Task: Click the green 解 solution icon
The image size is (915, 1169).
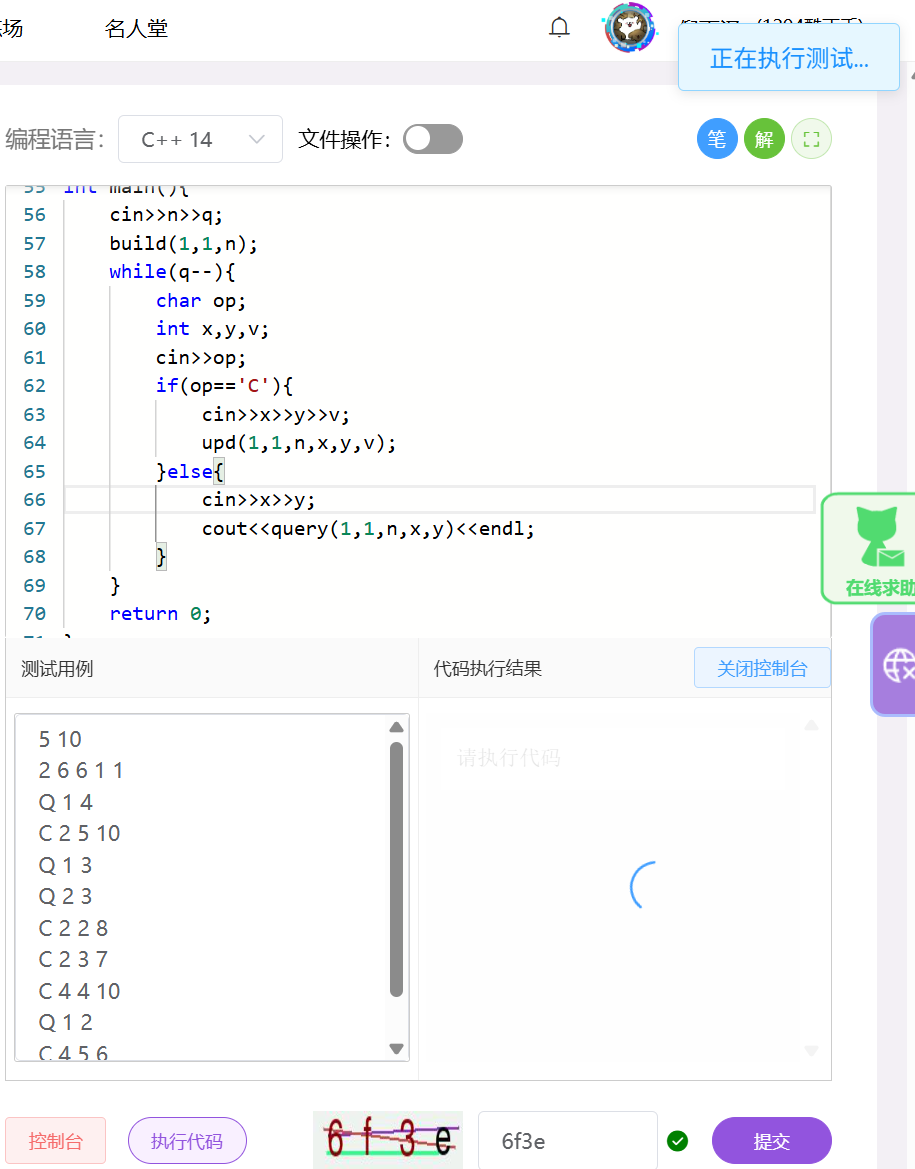Action: (x=764, y=139)
